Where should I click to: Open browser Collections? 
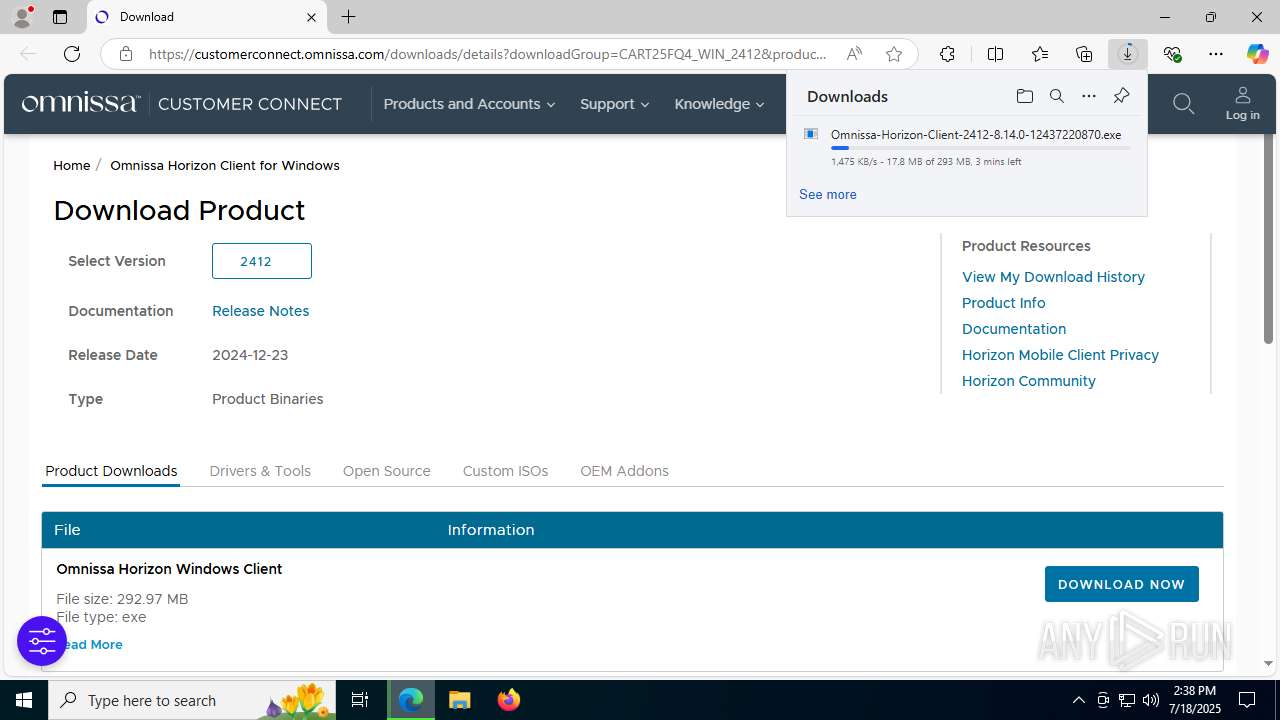tap(1084, 54)
